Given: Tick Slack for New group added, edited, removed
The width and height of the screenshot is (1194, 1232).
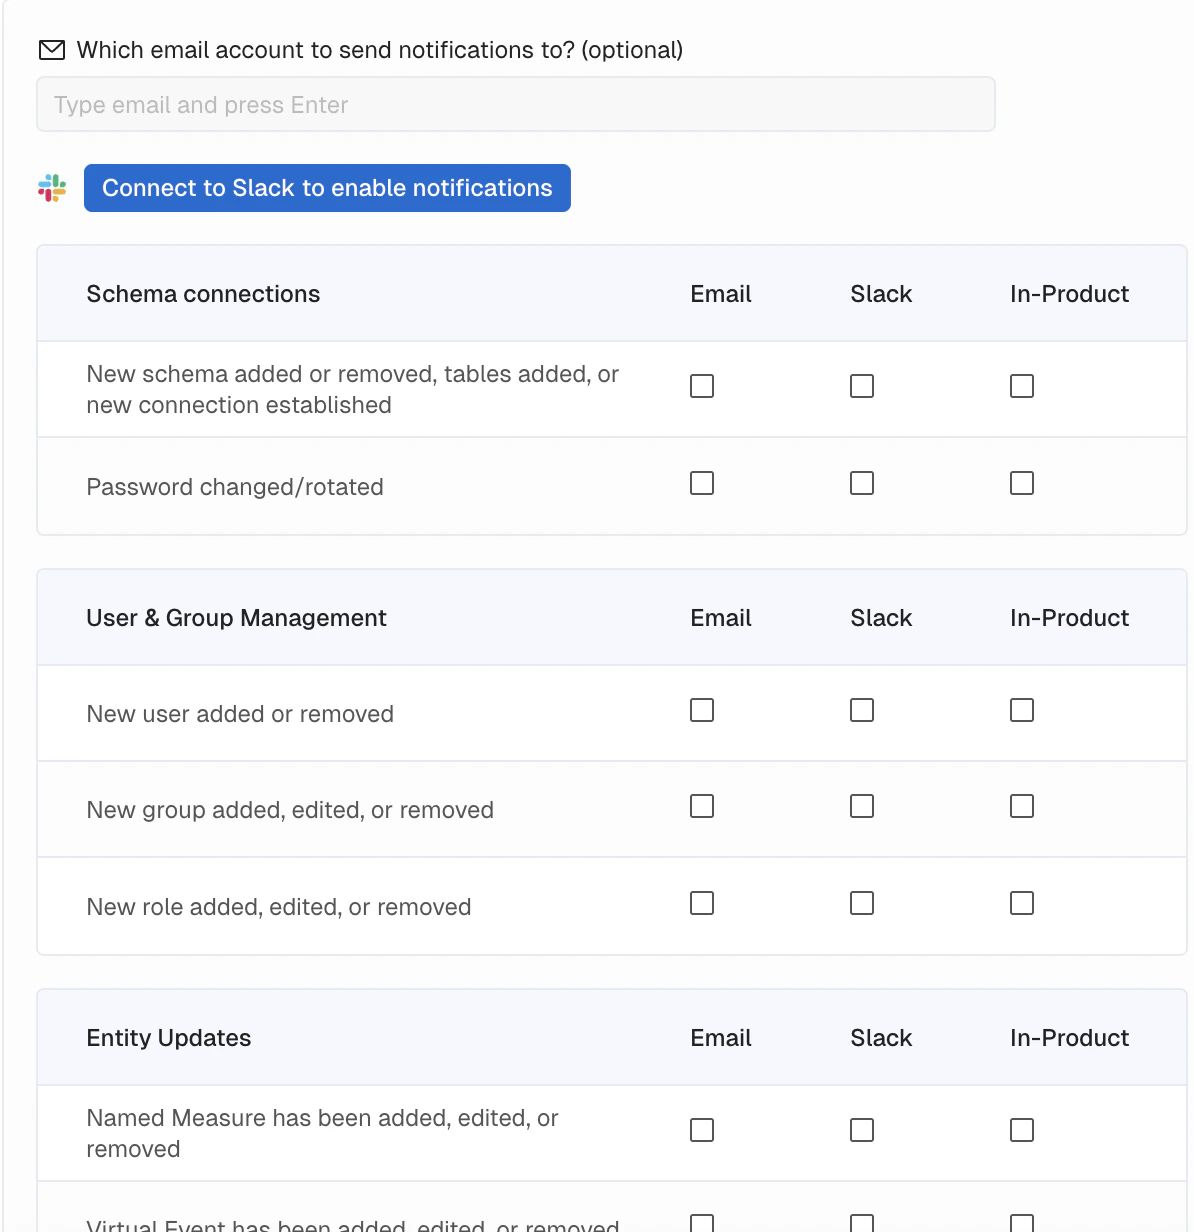Looking at the screenshot, I should click(862, 806).
